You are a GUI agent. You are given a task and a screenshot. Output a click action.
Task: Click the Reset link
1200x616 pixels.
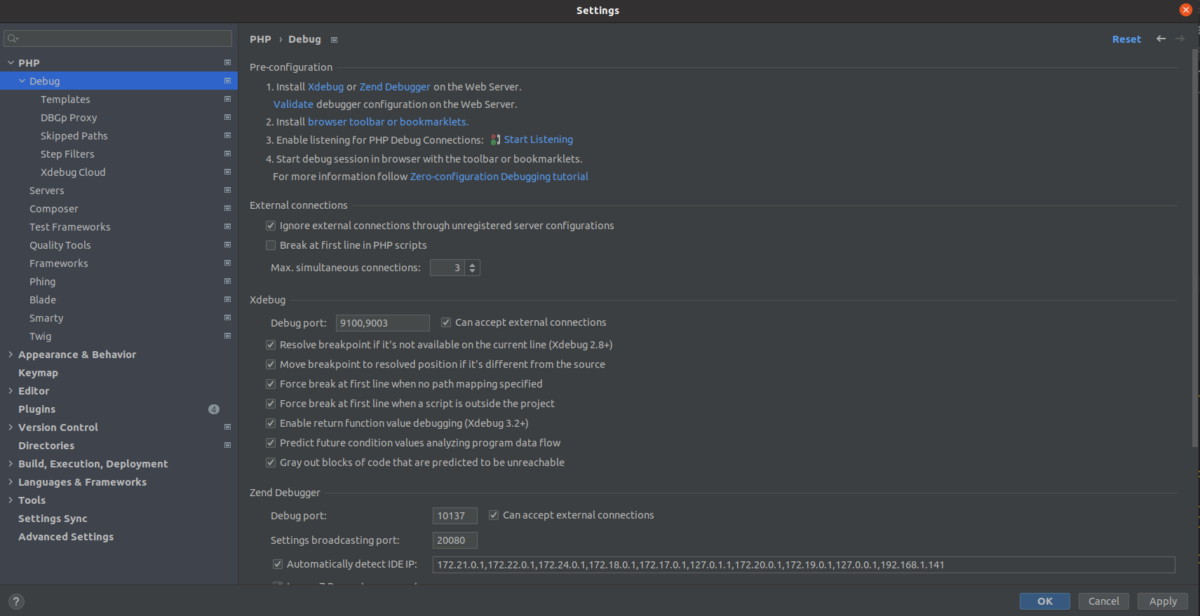1126,39
